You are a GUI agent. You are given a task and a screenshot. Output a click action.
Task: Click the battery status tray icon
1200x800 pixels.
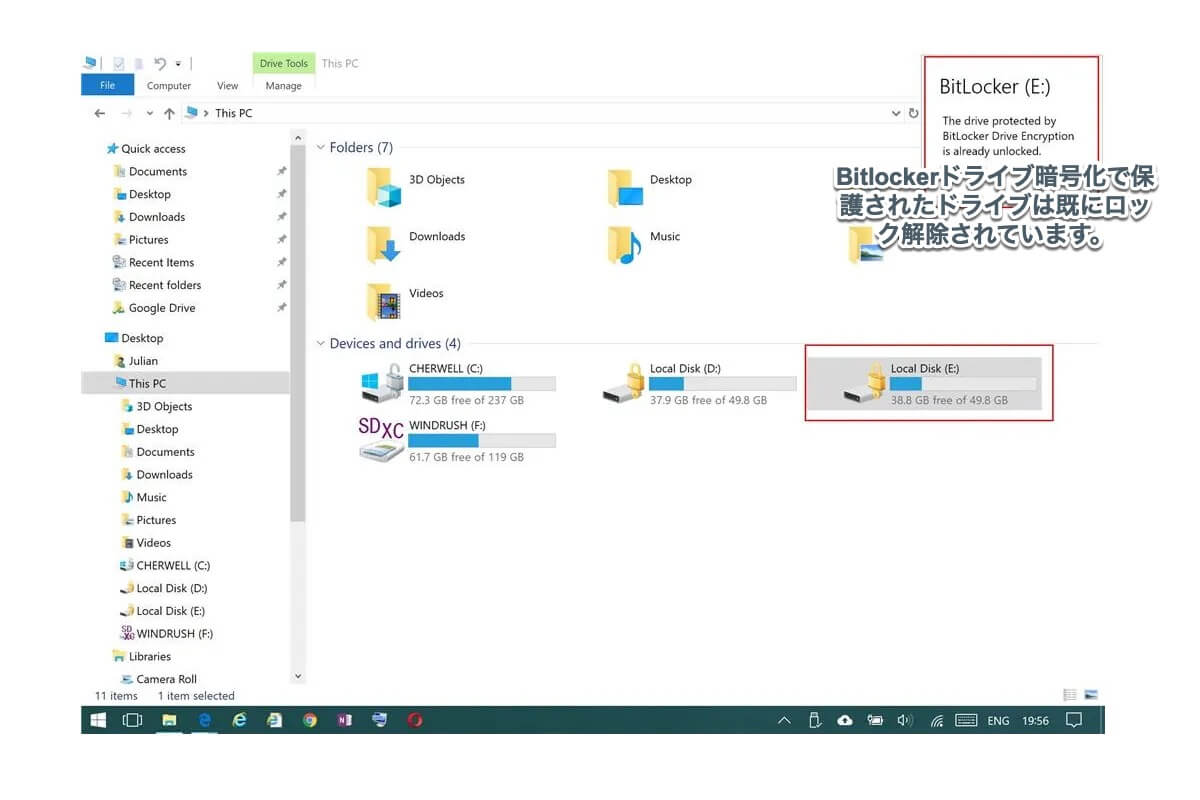point(875,720)
